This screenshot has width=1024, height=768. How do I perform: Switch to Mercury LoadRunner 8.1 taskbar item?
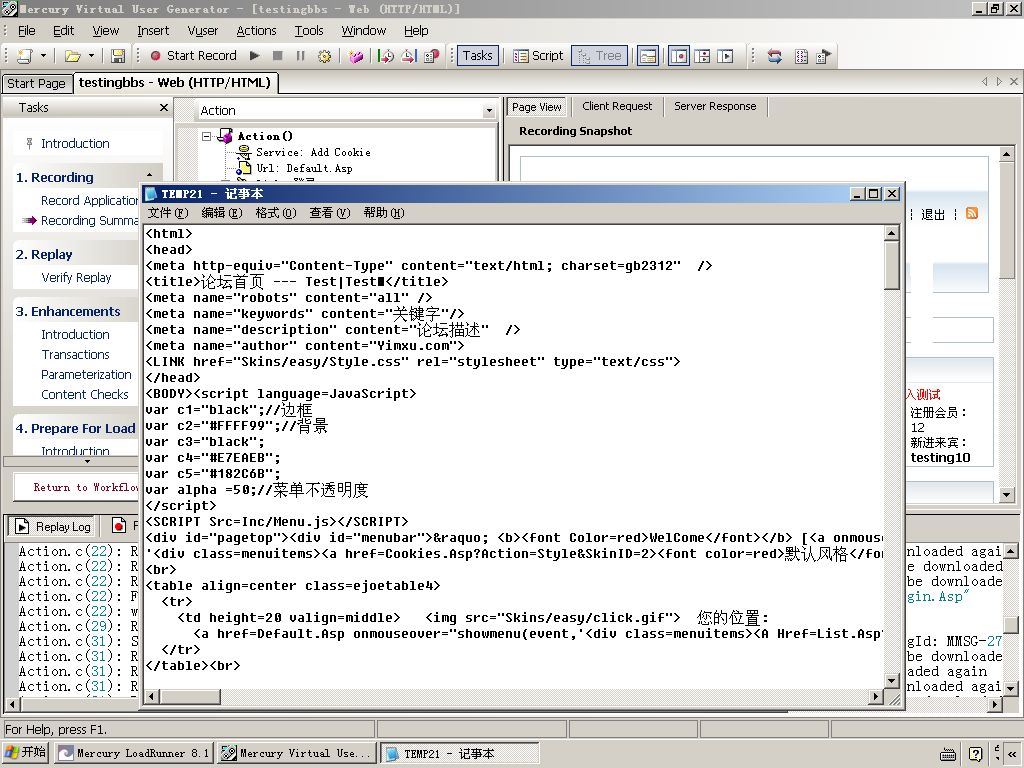(134, 753)
